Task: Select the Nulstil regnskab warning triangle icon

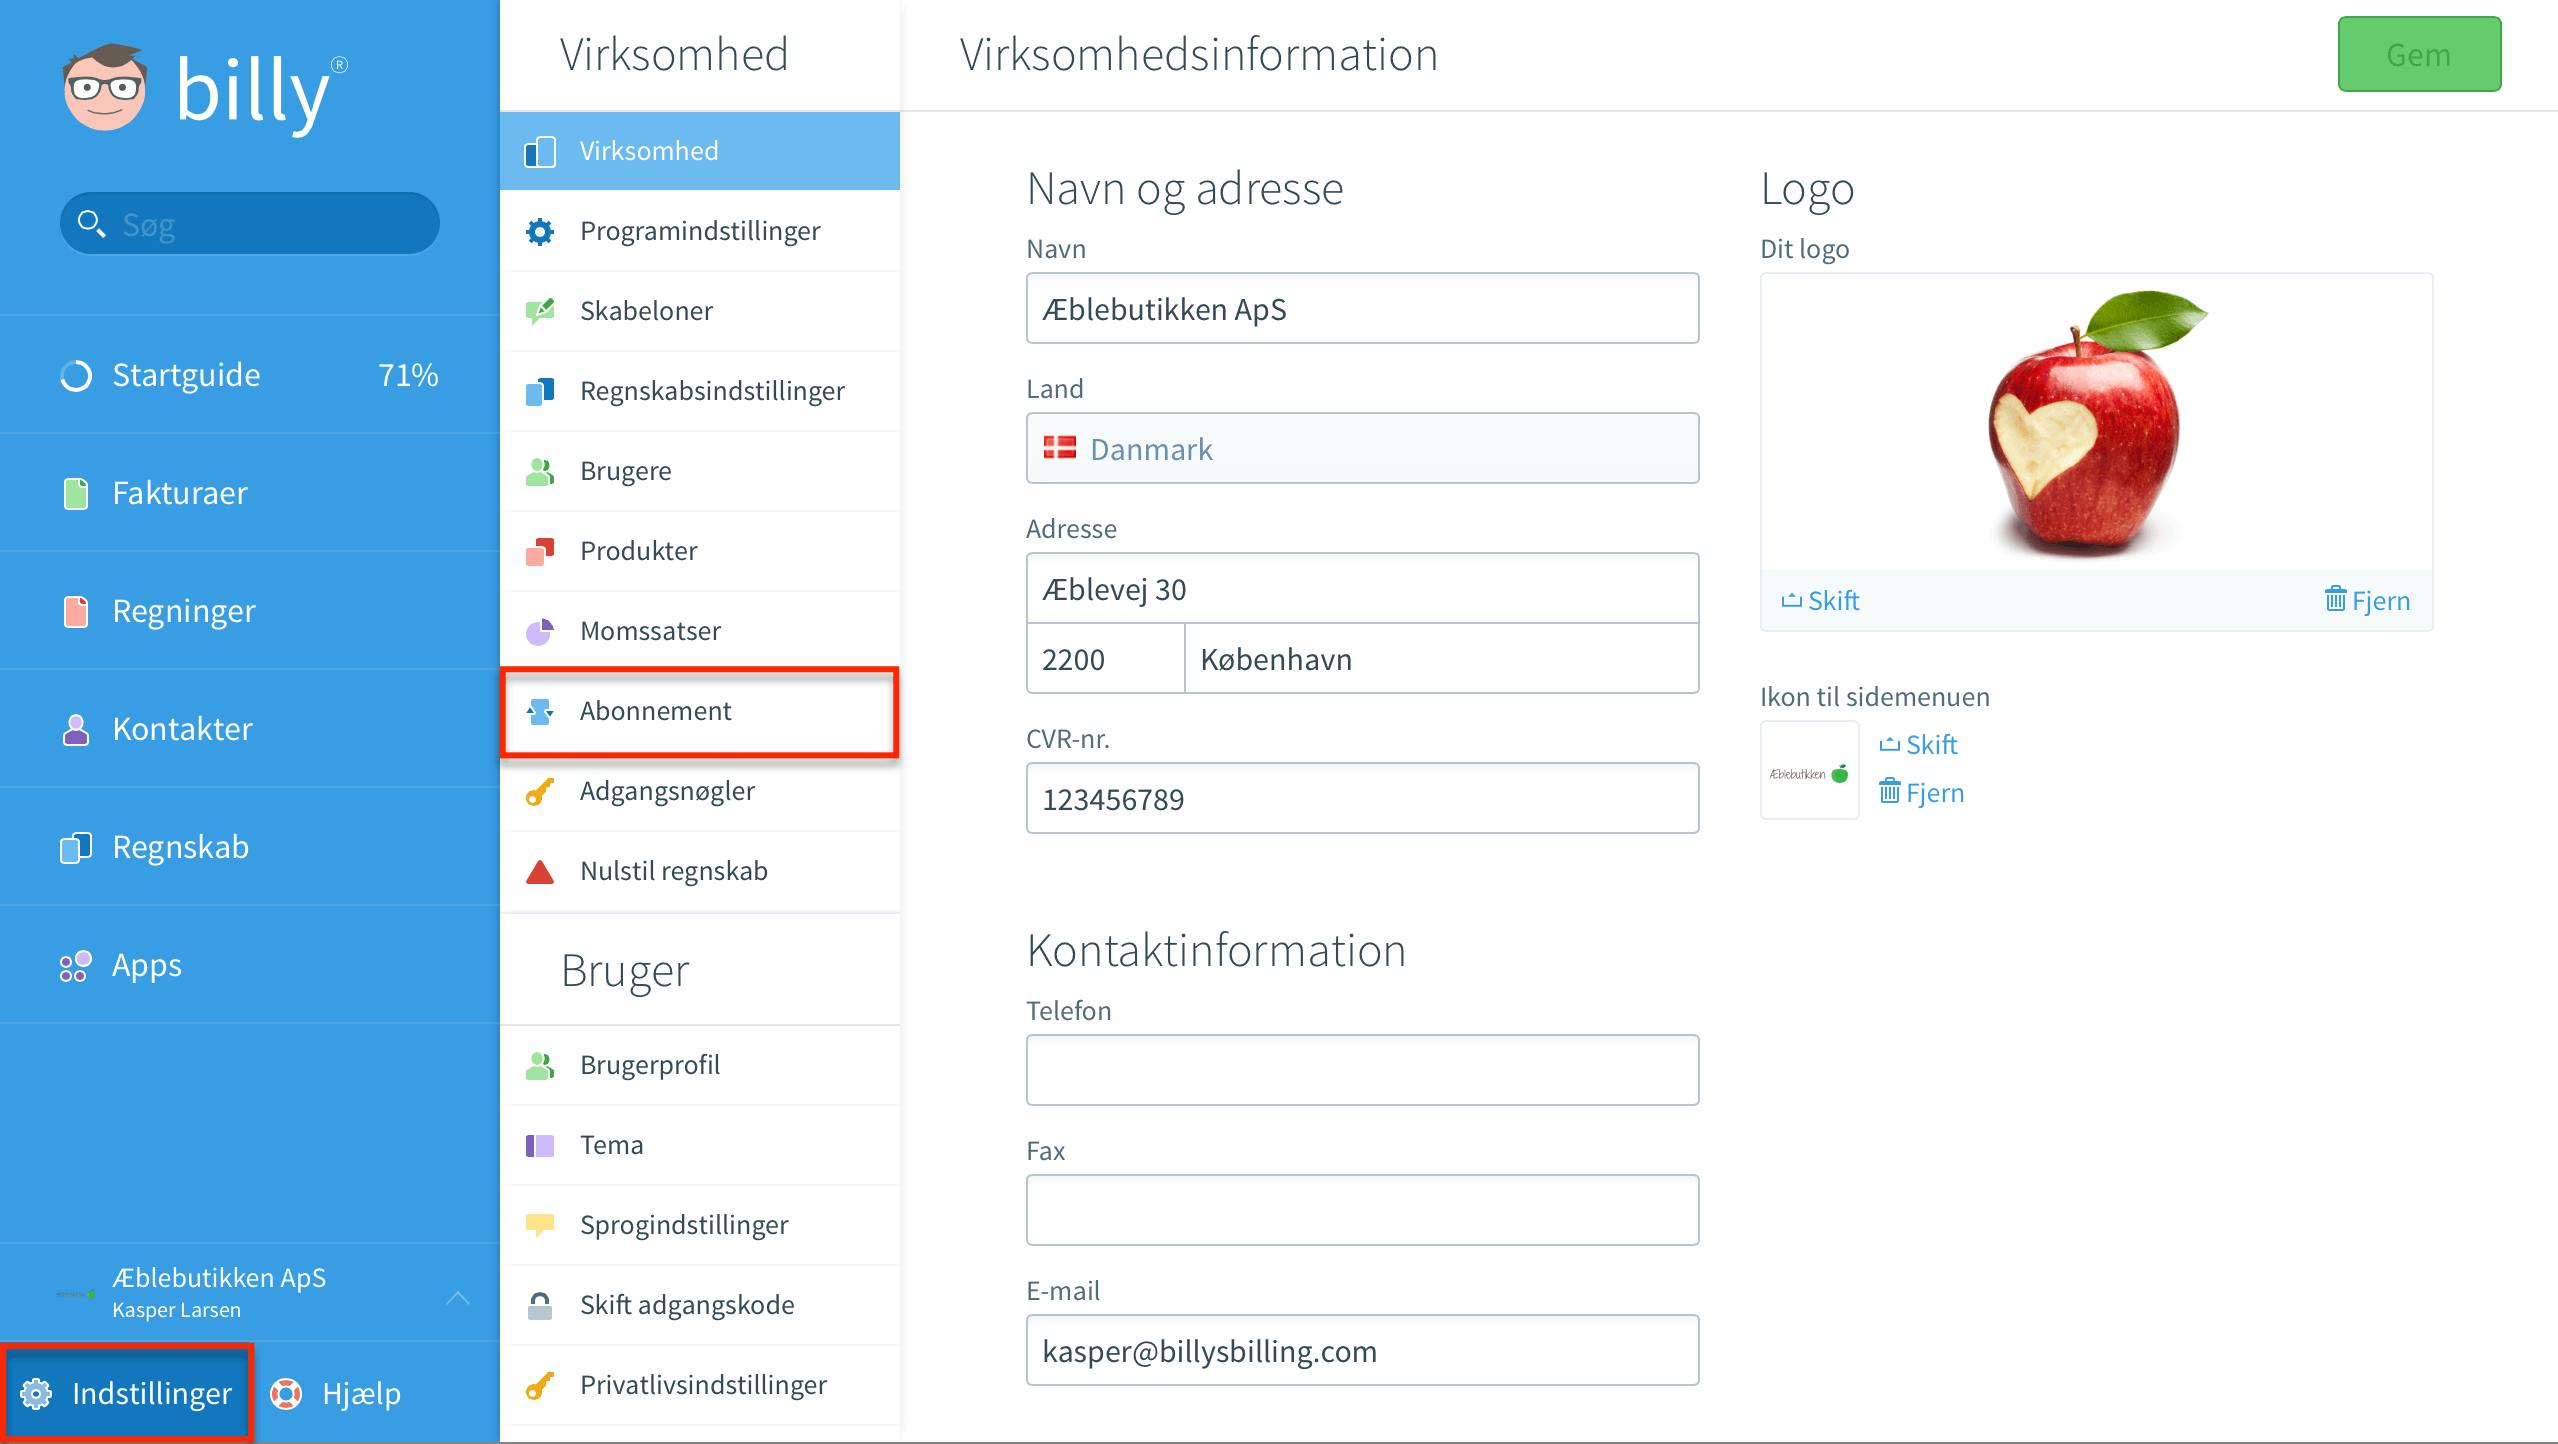Action: pos(540,871)
